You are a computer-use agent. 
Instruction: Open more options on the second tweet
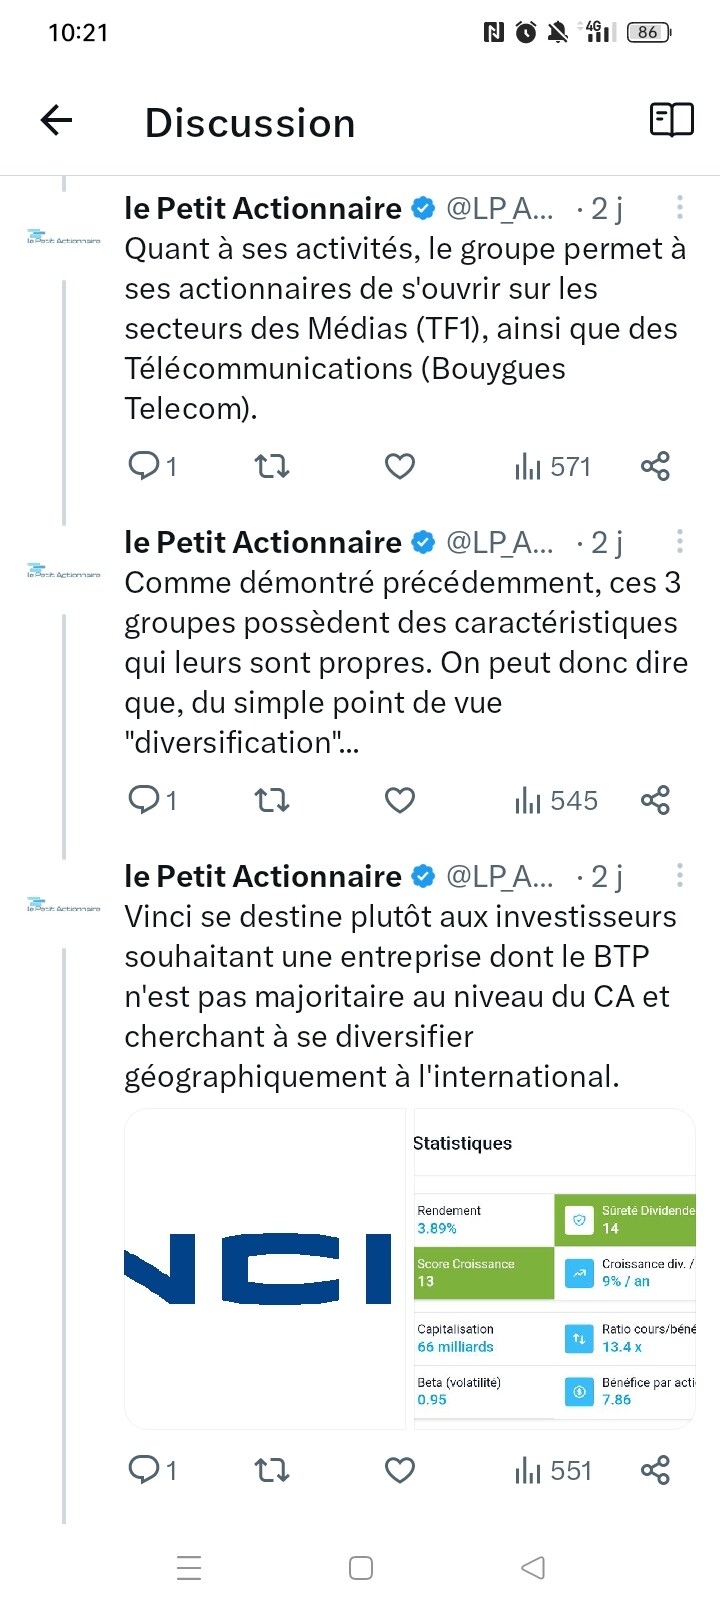[680, 541]
